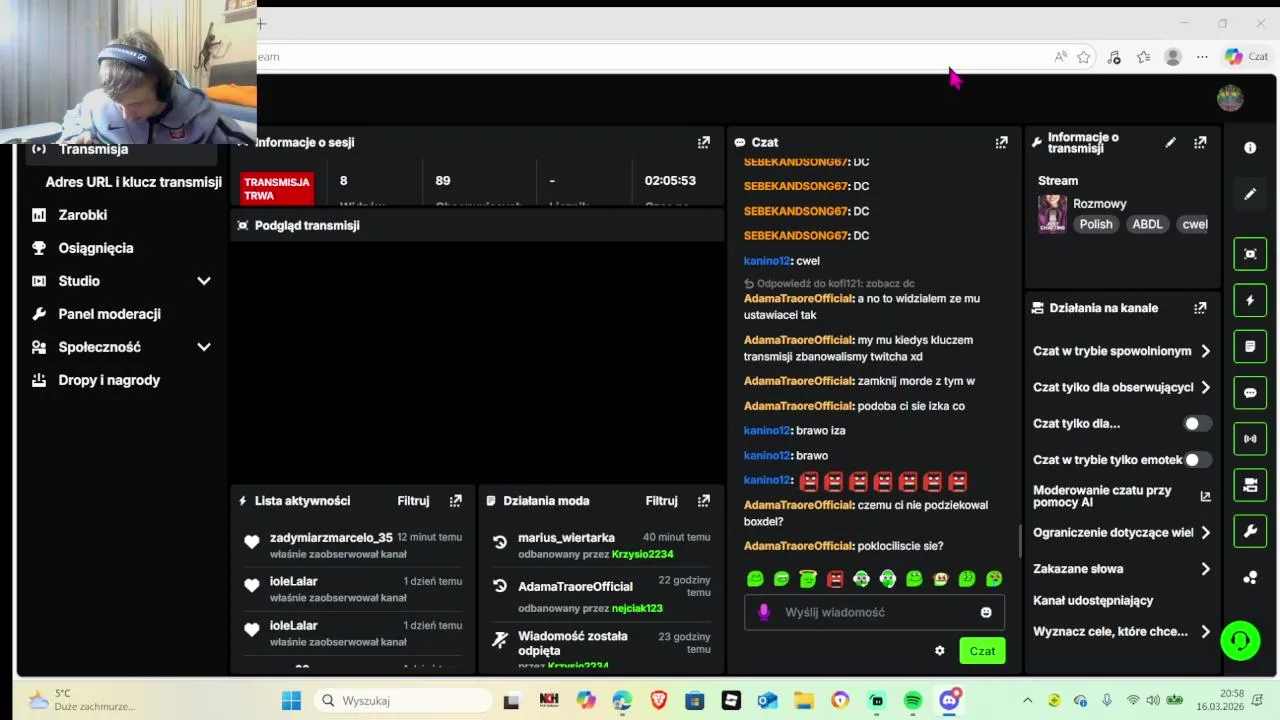The width and height of the screenshot is (1280, 720).
Task: Click the profile avatar in the dashboard header
Action: pyautogui.click(x=1230, y=98)
